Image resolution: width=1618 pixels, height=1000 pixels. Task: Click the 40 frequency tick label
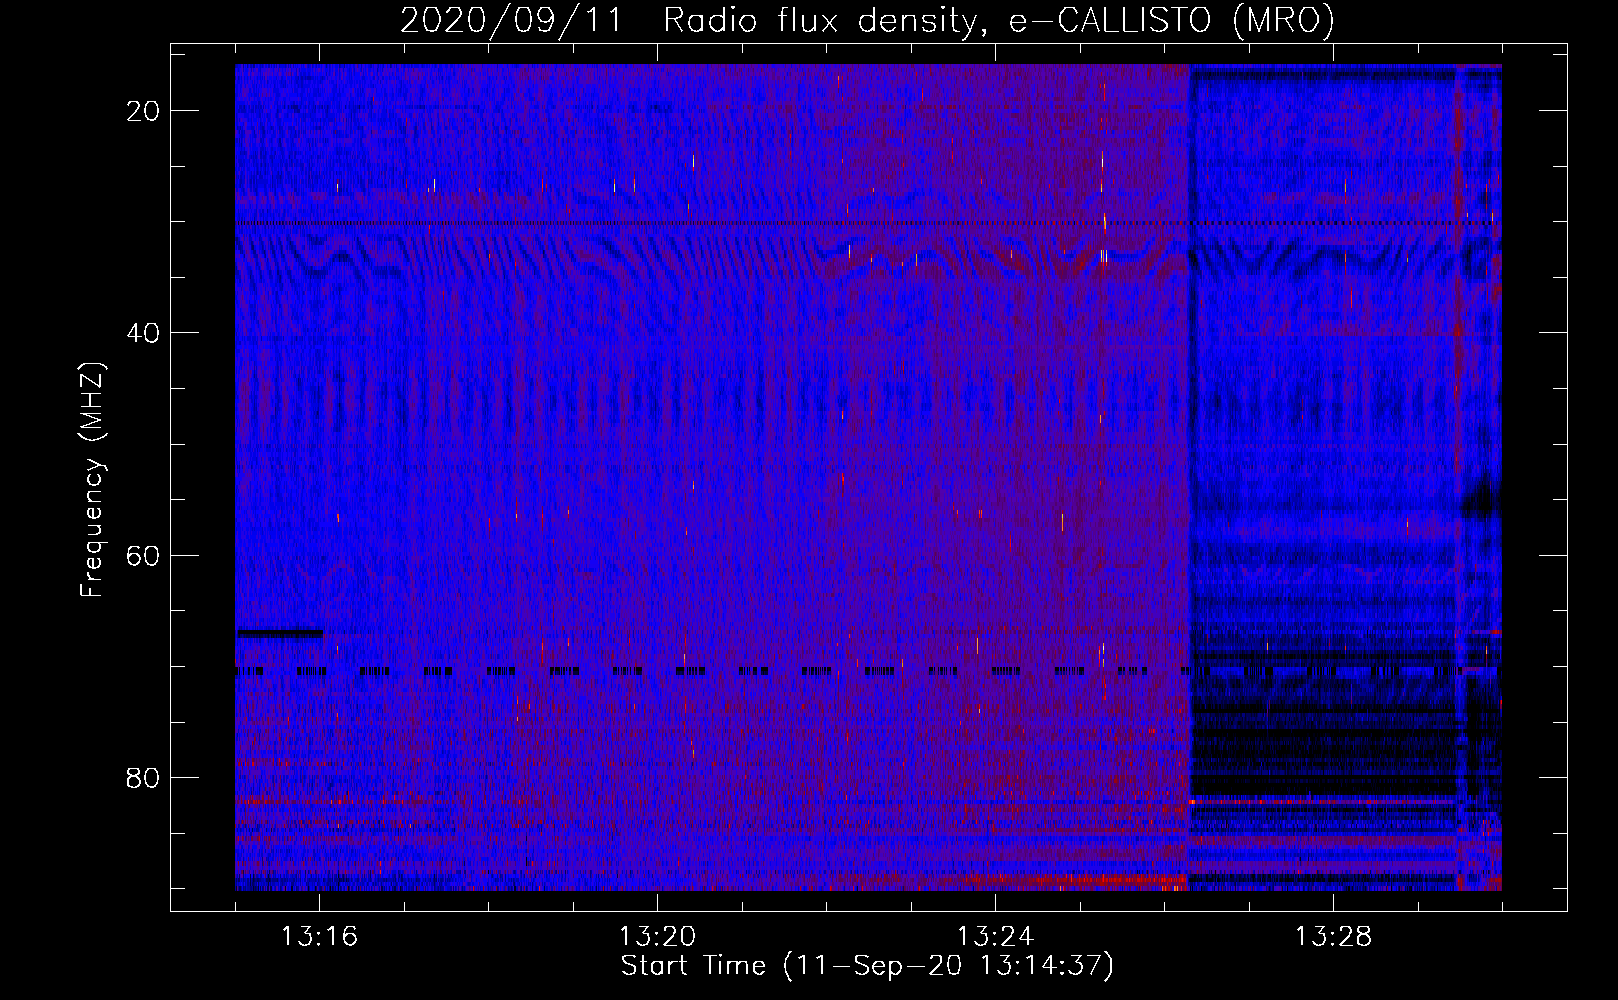(x=143, y=333)
